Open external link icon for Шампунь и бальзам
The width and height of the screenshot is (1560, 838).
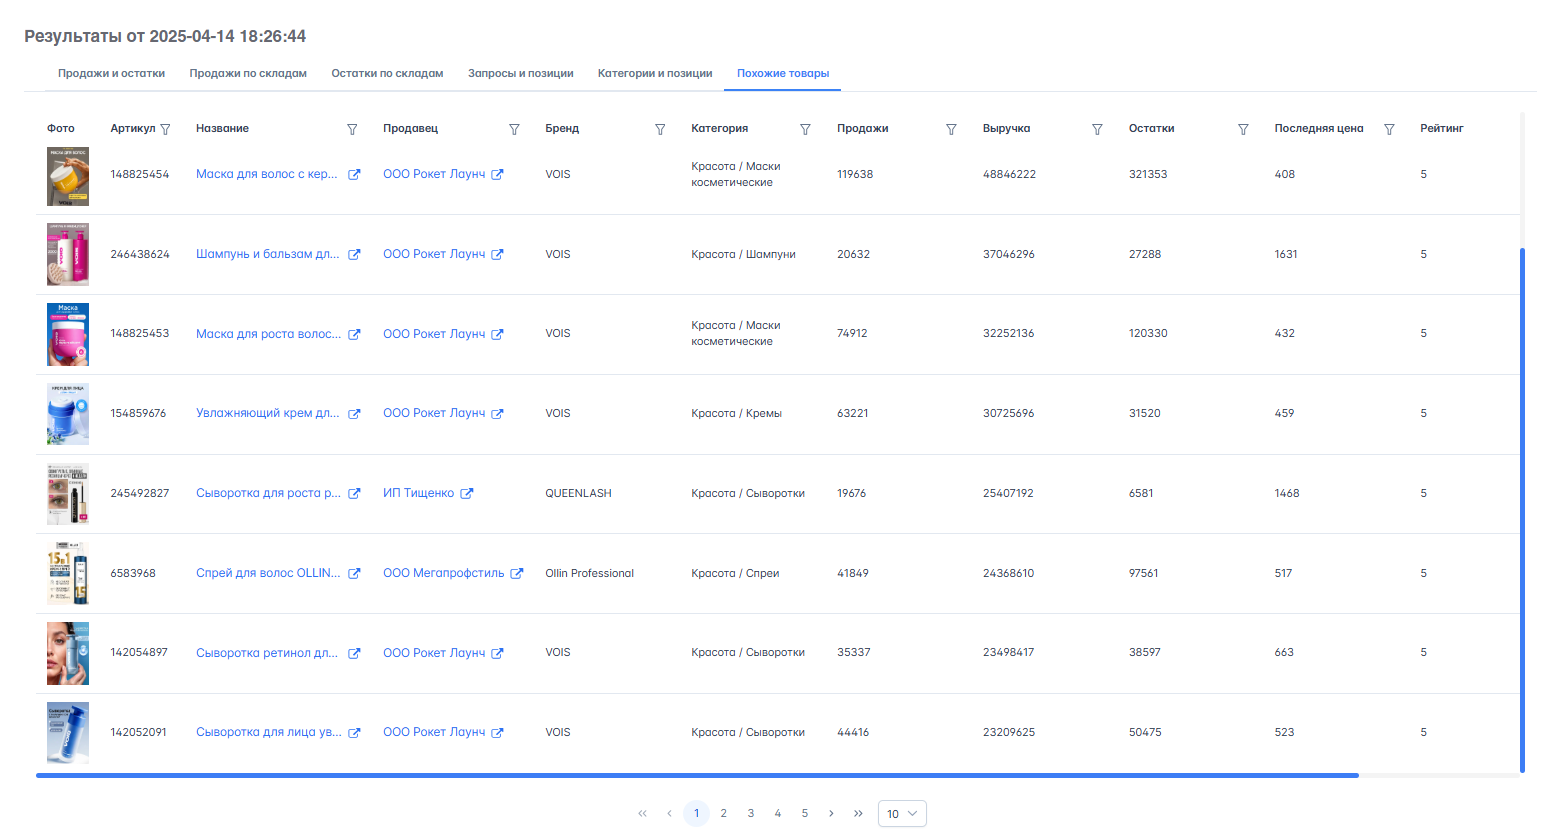[354, 254]
